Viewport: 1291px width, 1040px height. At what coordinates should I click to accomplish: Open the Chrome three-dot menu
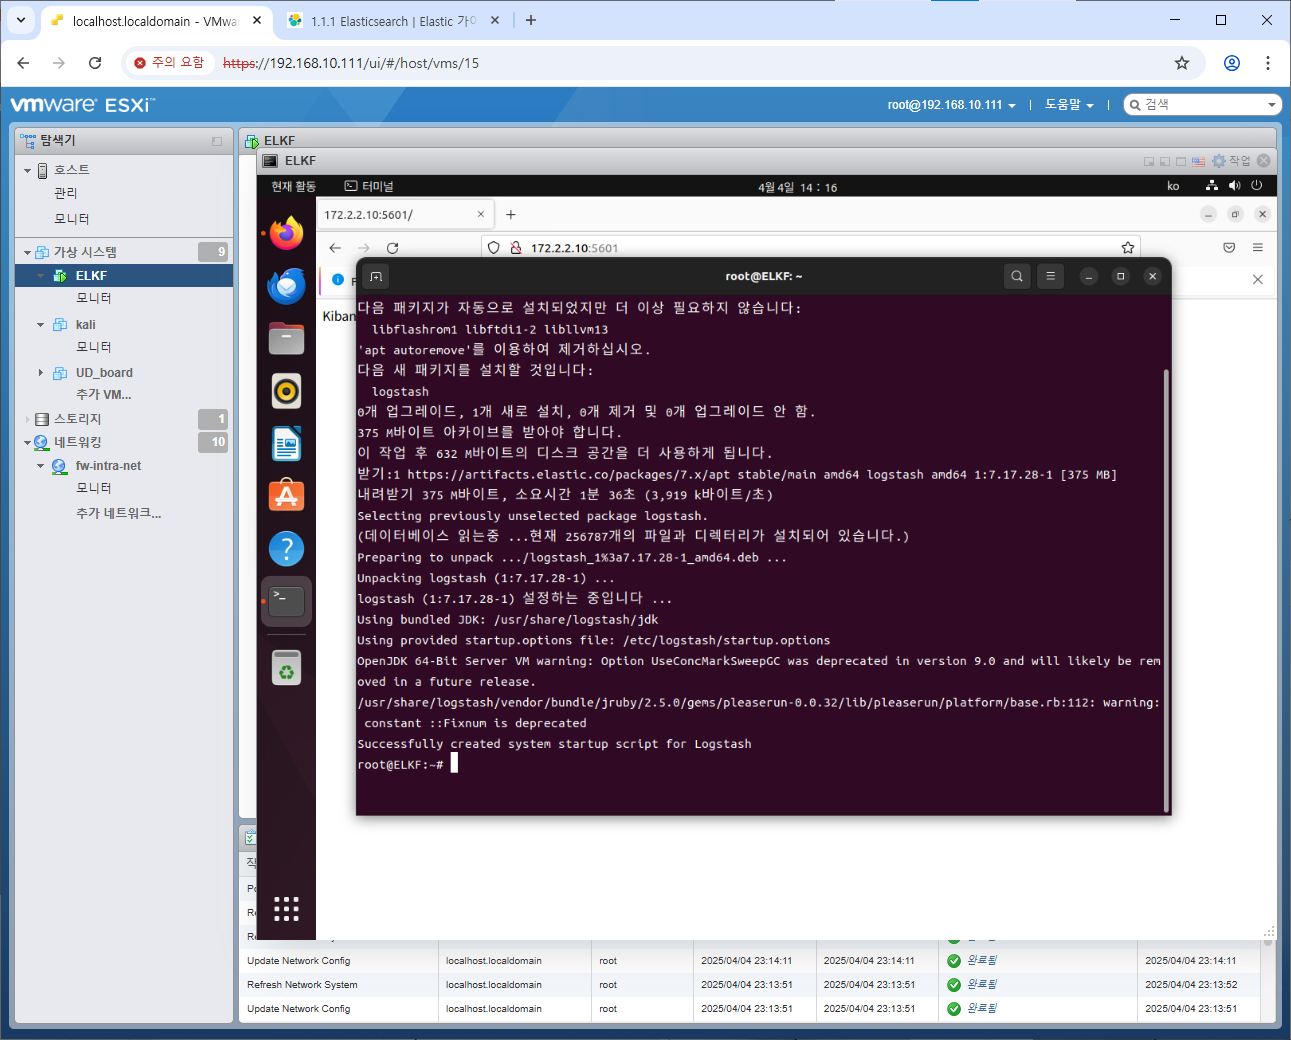[x=1268, y=63]
